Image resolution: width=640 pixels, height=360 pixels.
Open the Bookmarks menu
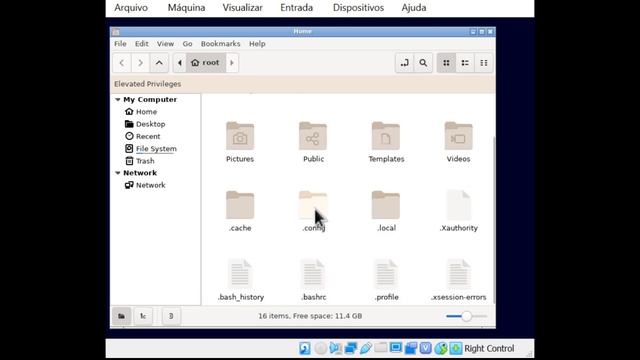pos(220,44)
